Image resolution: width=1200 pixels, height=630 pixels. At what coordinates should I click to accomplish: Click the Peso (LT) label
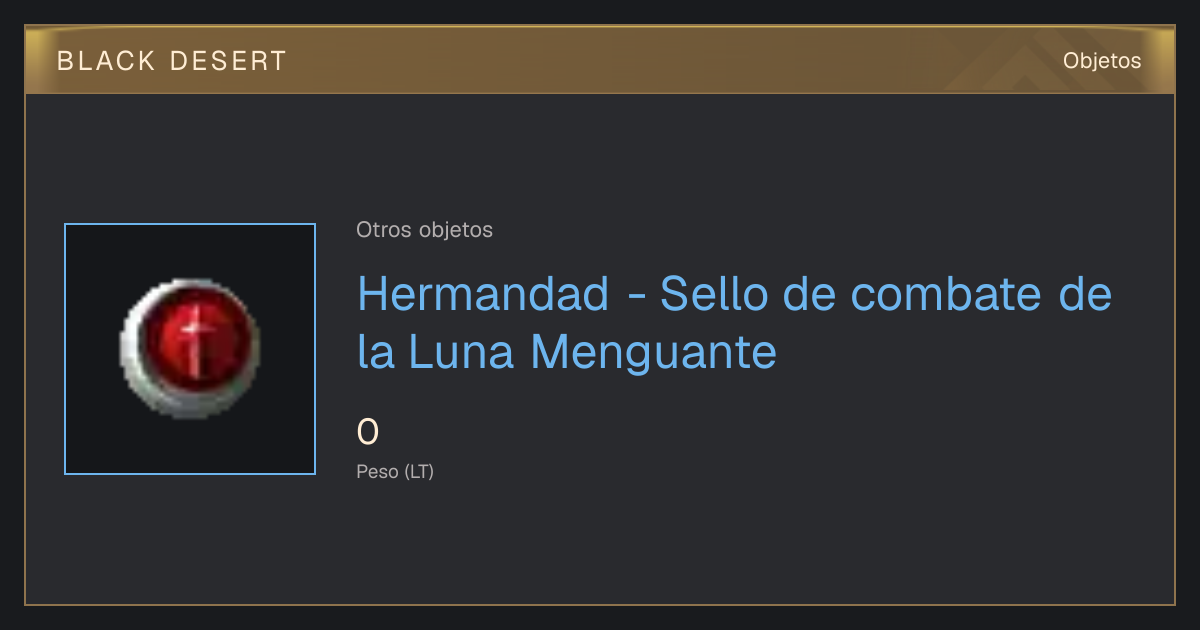click(395, 472)
